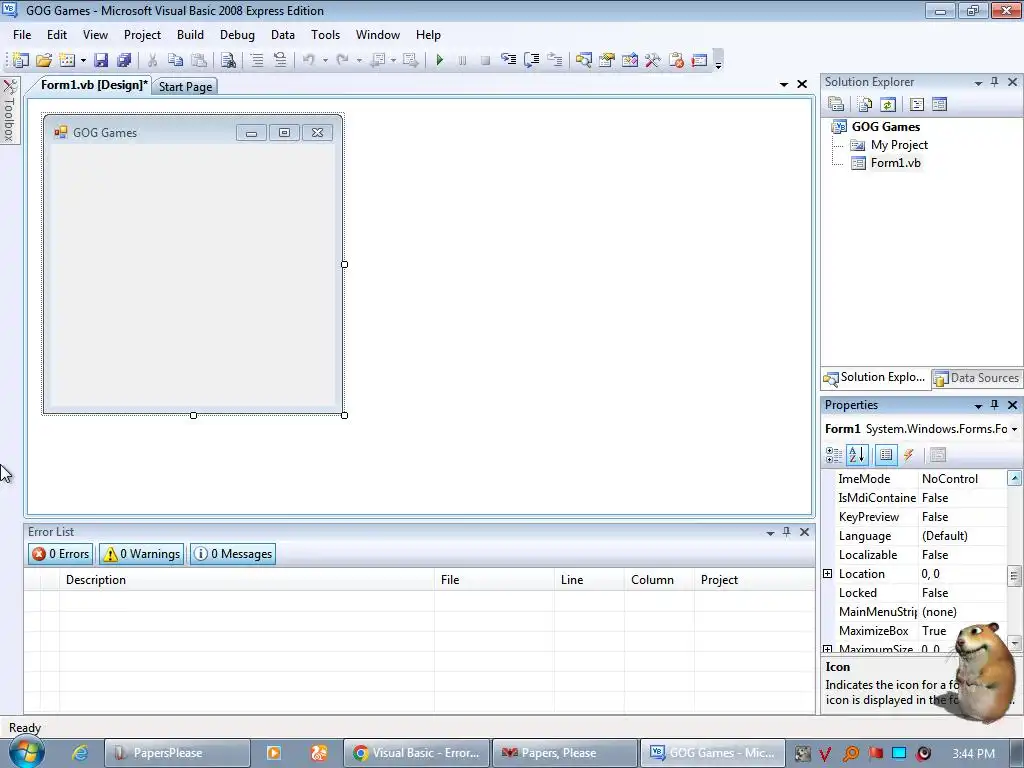Click the MaximizeBox property row
The image size is (1024, 768).
[x=914, y=631]
